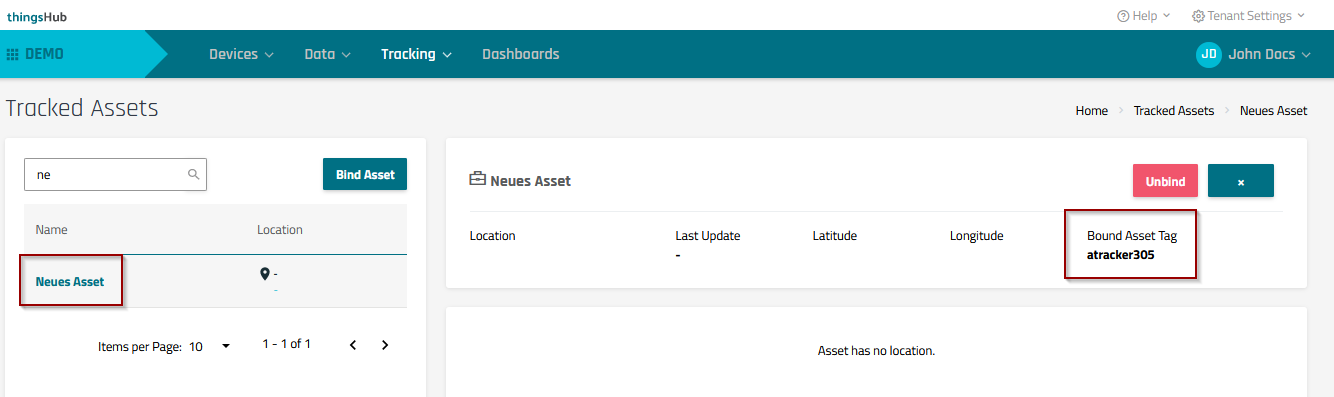
Task: Click the Bind Asset button
Action: (x=365, y=174)
